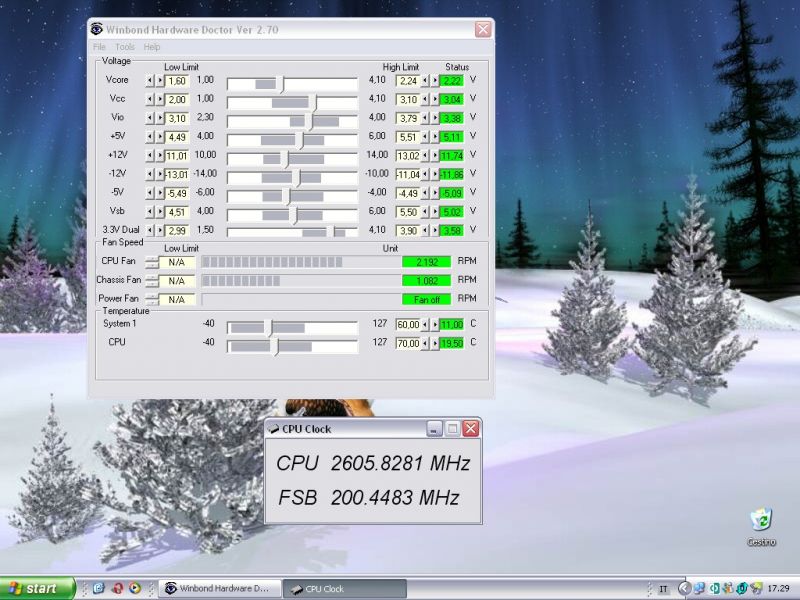Click the System 1 temperature slider thumb
The height and width of the screenshot is (600, 800).
pyautogui.click(x=270, y=328)
